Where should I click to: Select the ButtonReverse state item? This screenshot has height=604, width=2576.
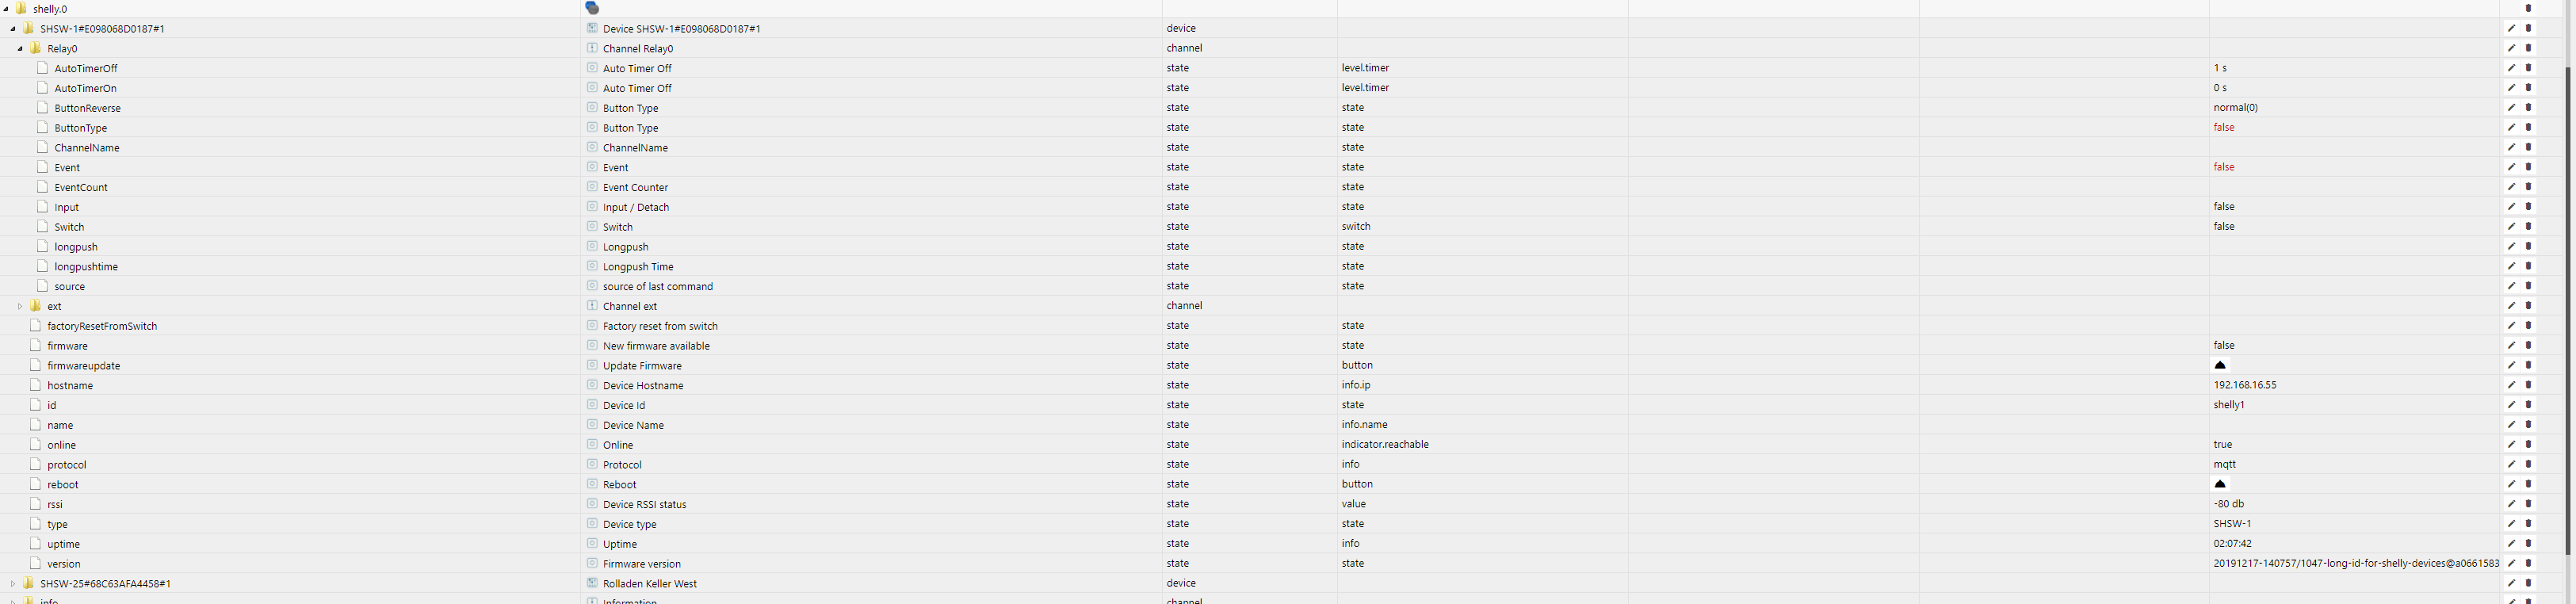click(87, 108)
